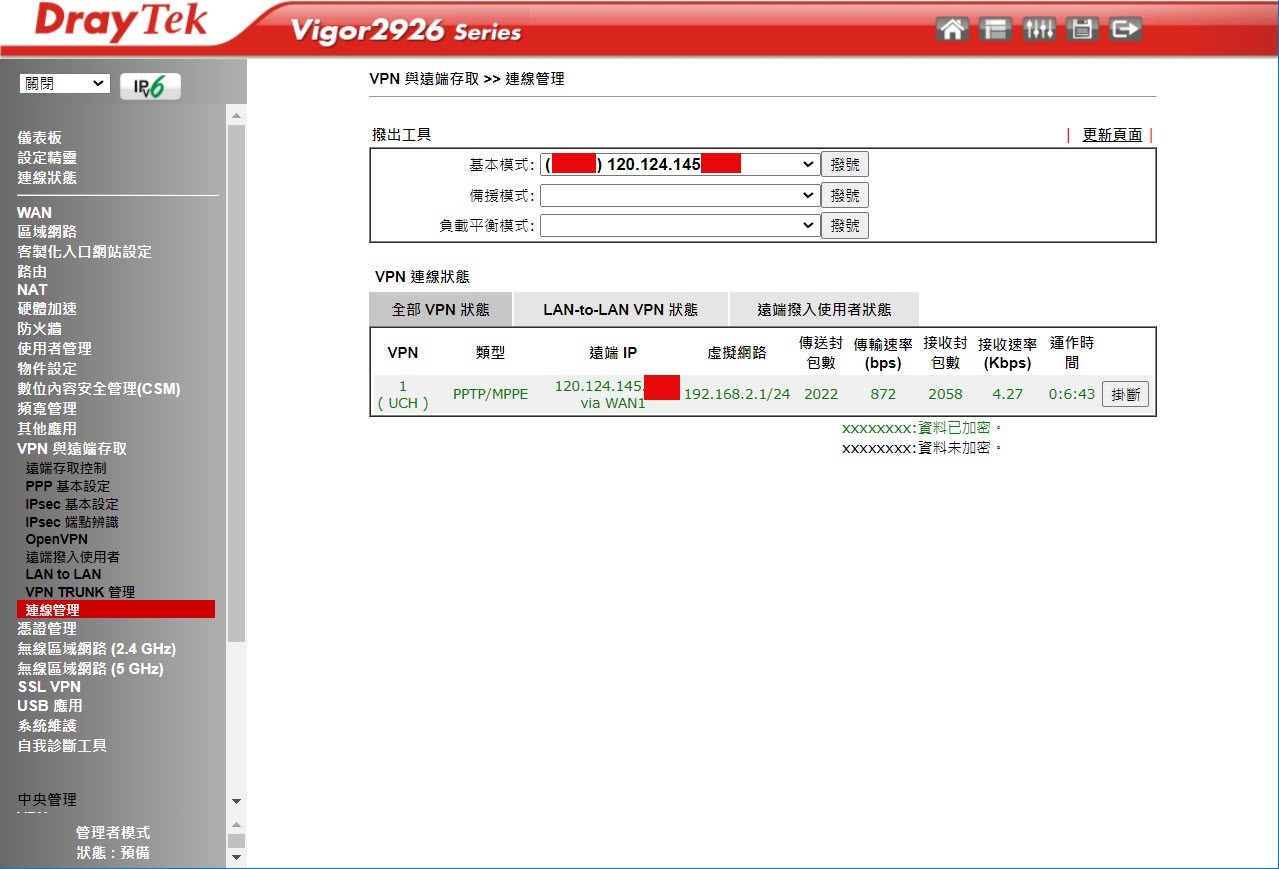The image size is (1279, 869).
Task: Open PPP 基本設定 submenu item
Action: [x=68, y=486]
